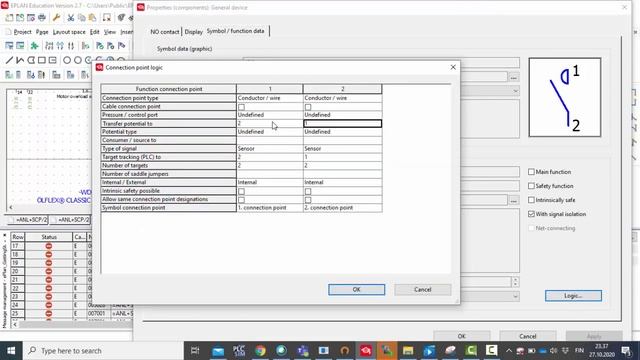Switch to the NO contact tab

pyautogui.click(x=164, y=31)
